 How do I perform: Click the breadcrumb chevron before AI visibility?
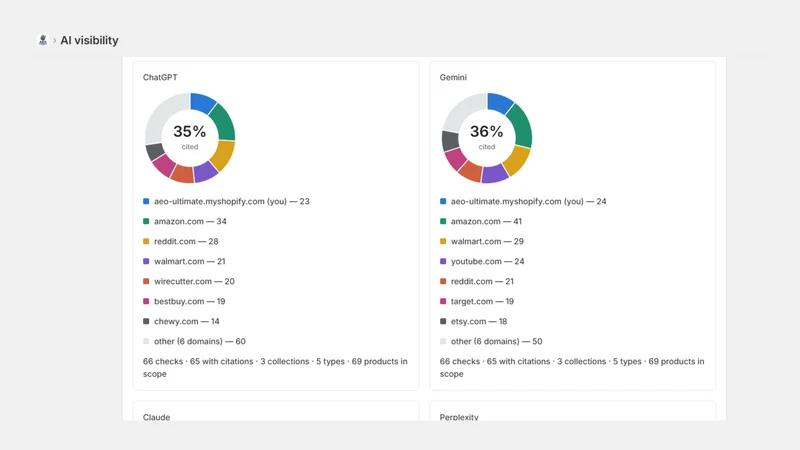55,40
